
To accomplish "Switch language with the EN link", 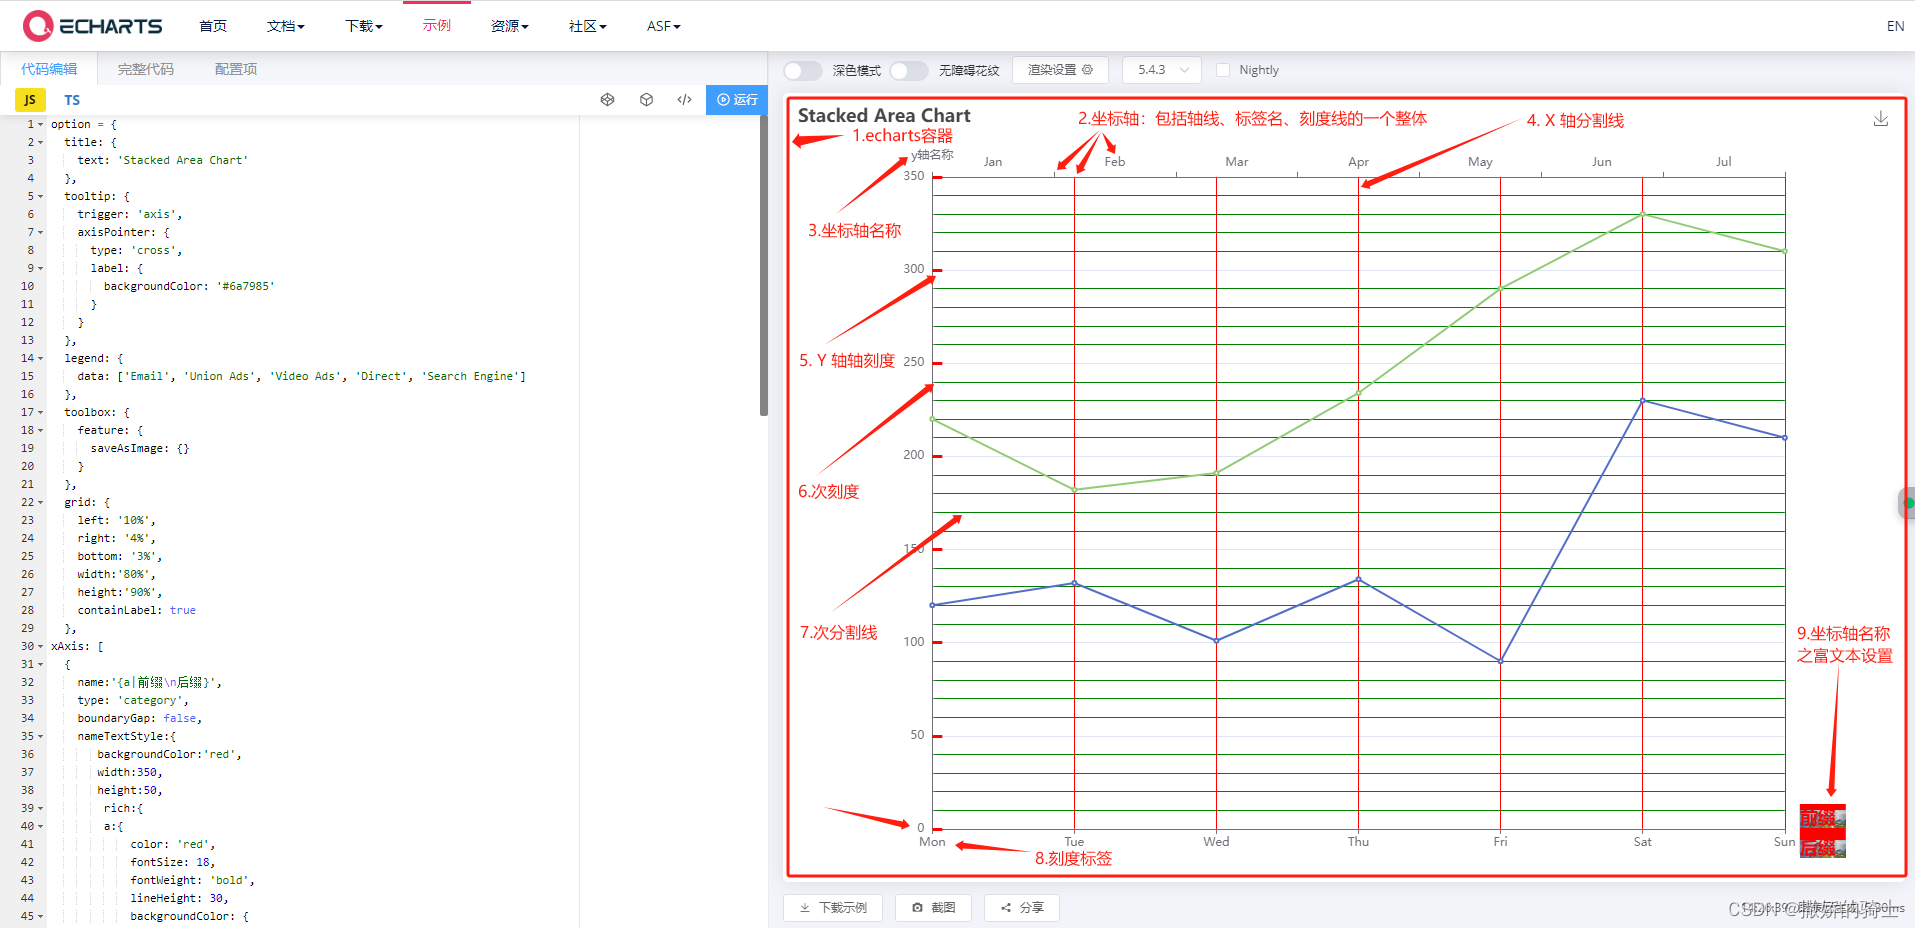I will pyautogui.click(x=1894, y=25).
